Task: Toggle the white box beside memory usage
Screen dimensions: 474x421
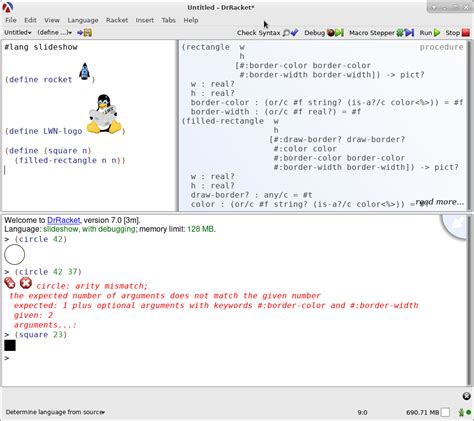Action: tap(445, 412)
